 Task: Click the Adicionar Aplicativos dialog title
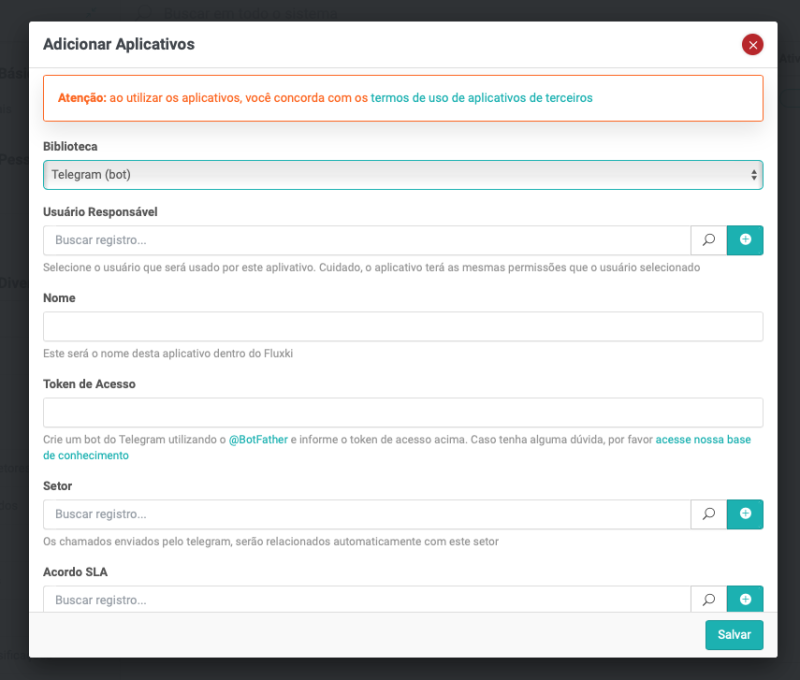(x=119, y=45)
